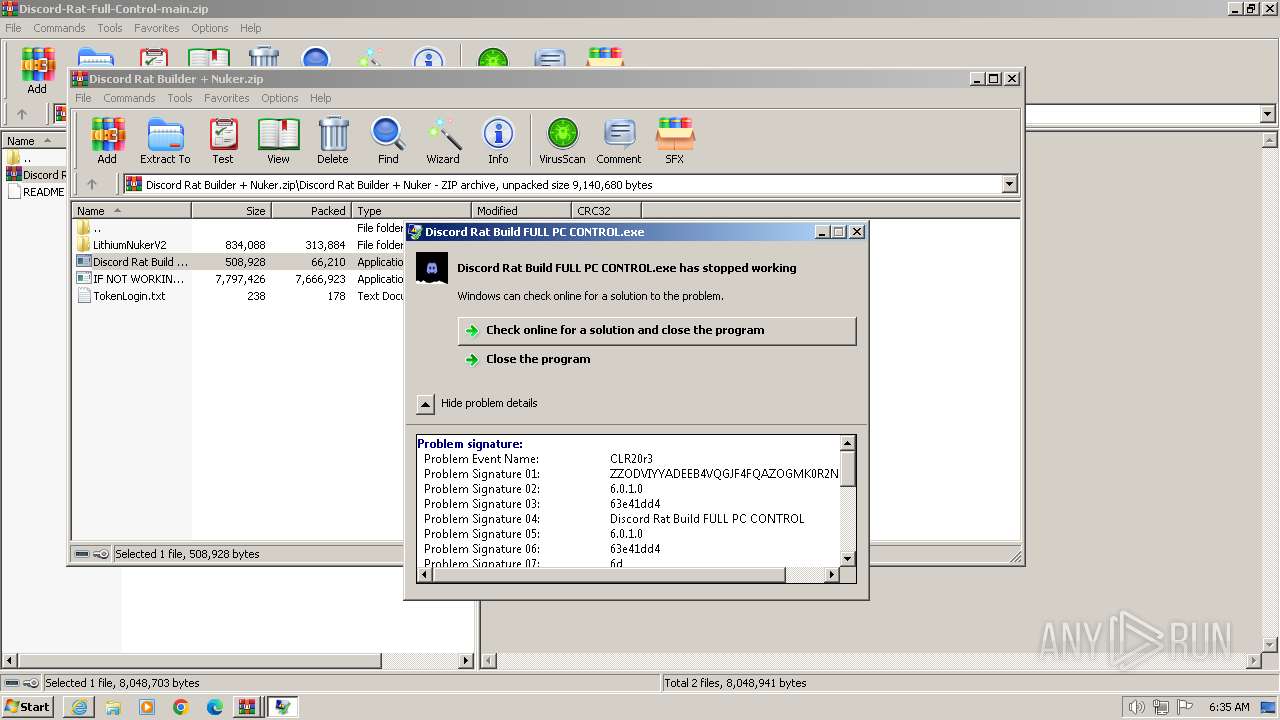This screenshot has height=720, width=1280.
Task: Click the problem details horizontal scrollbar thumb
Action: point(608,574)
